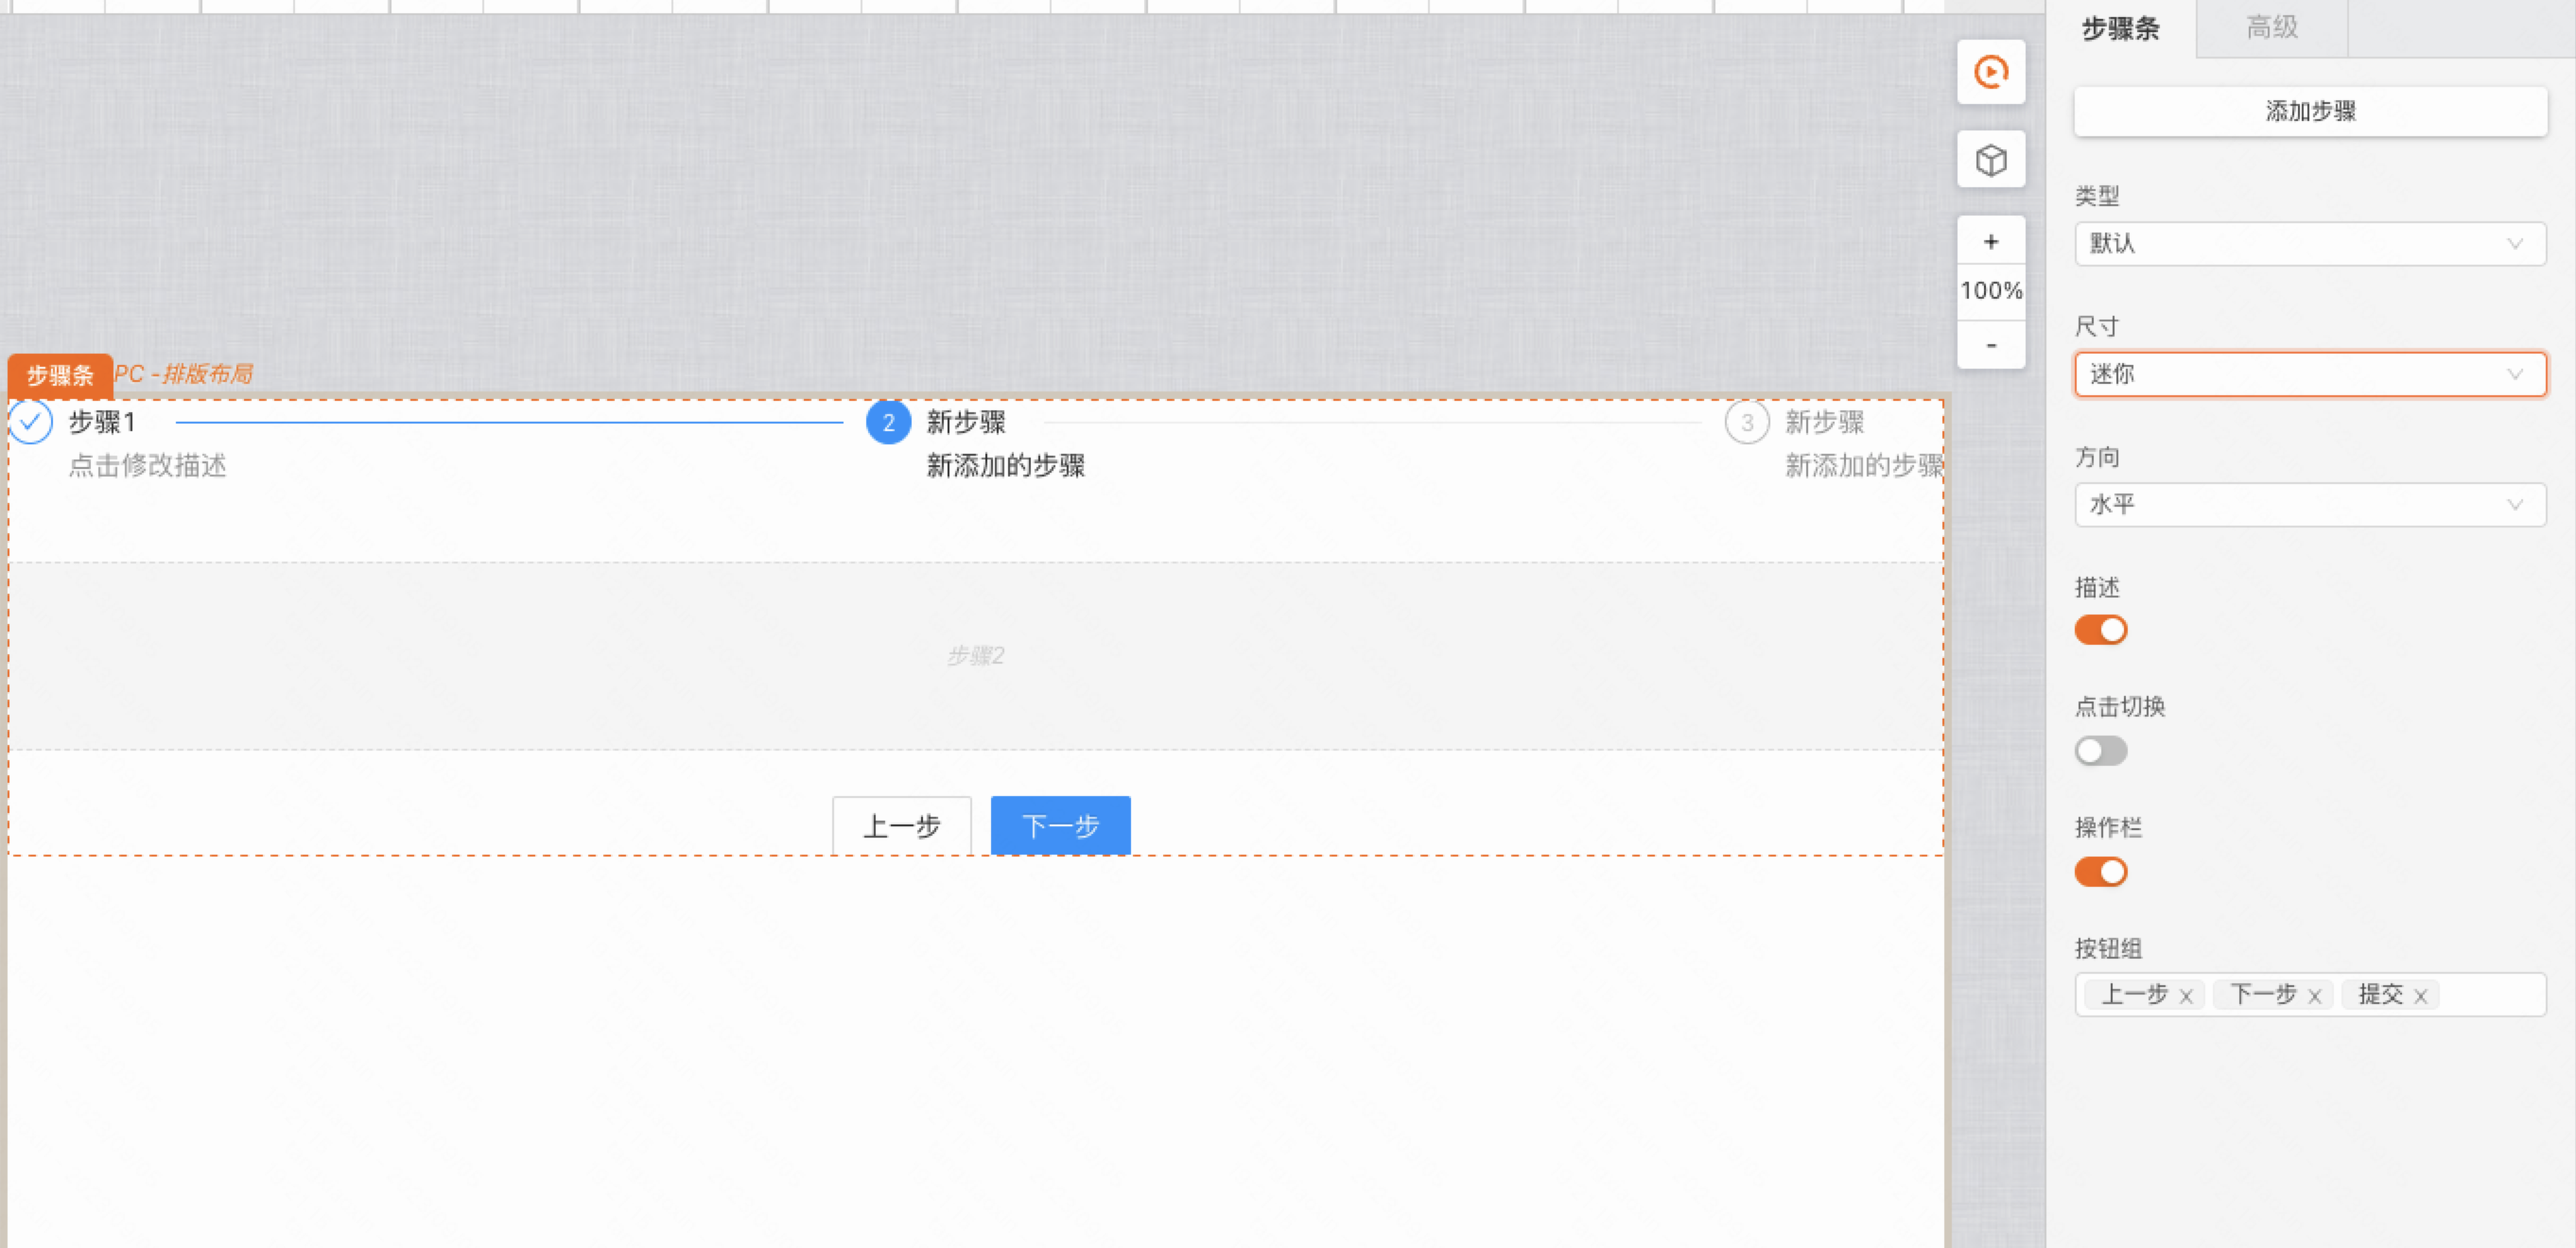Switch to the 高级 tab
Image resolution: width=2576 pixels, height=1248 pixels.
tap(2272, 28)
